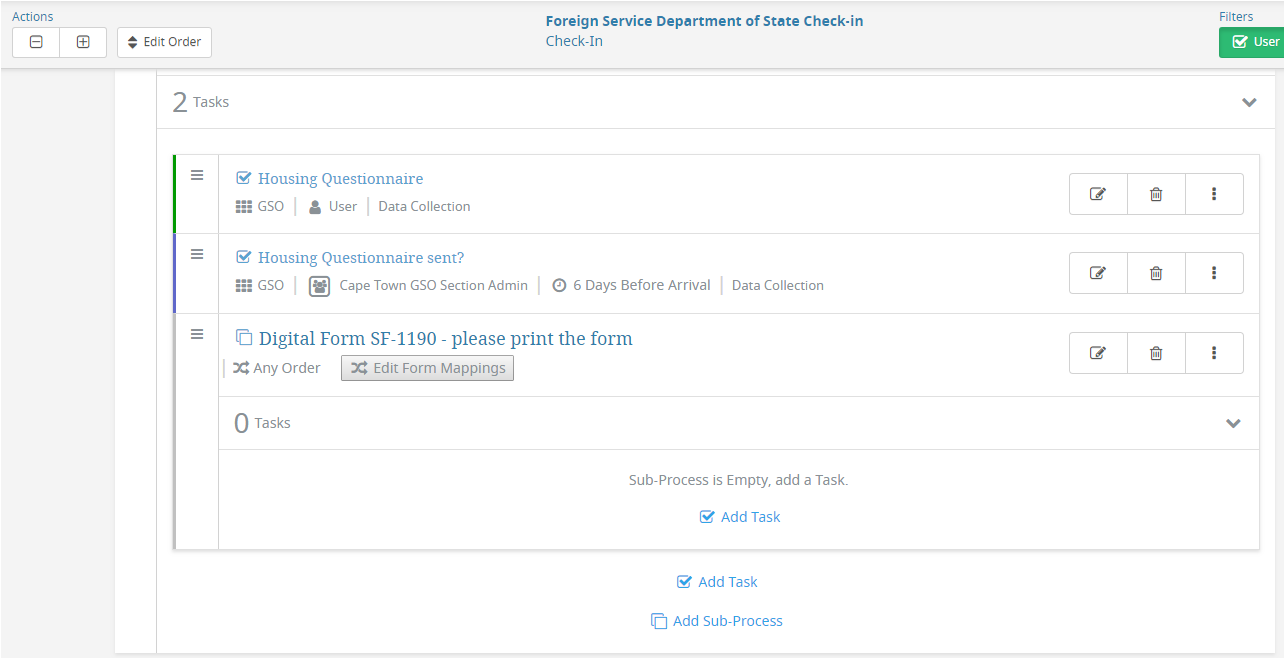The height and width of the screenshot is (659, 1285).
Task: Grab drag handle for Housing Questionnaire sent?
Action: pyautogui.click(x=197, y=254)
